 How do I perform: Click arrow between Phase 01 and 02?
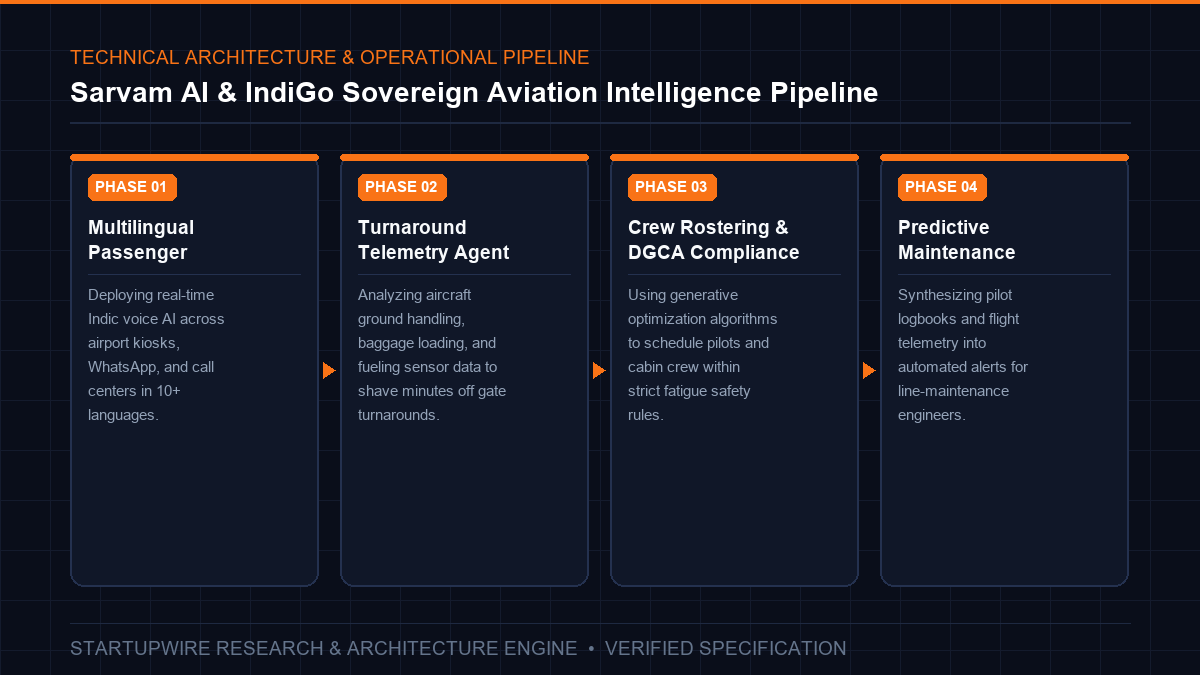[329, 371]
